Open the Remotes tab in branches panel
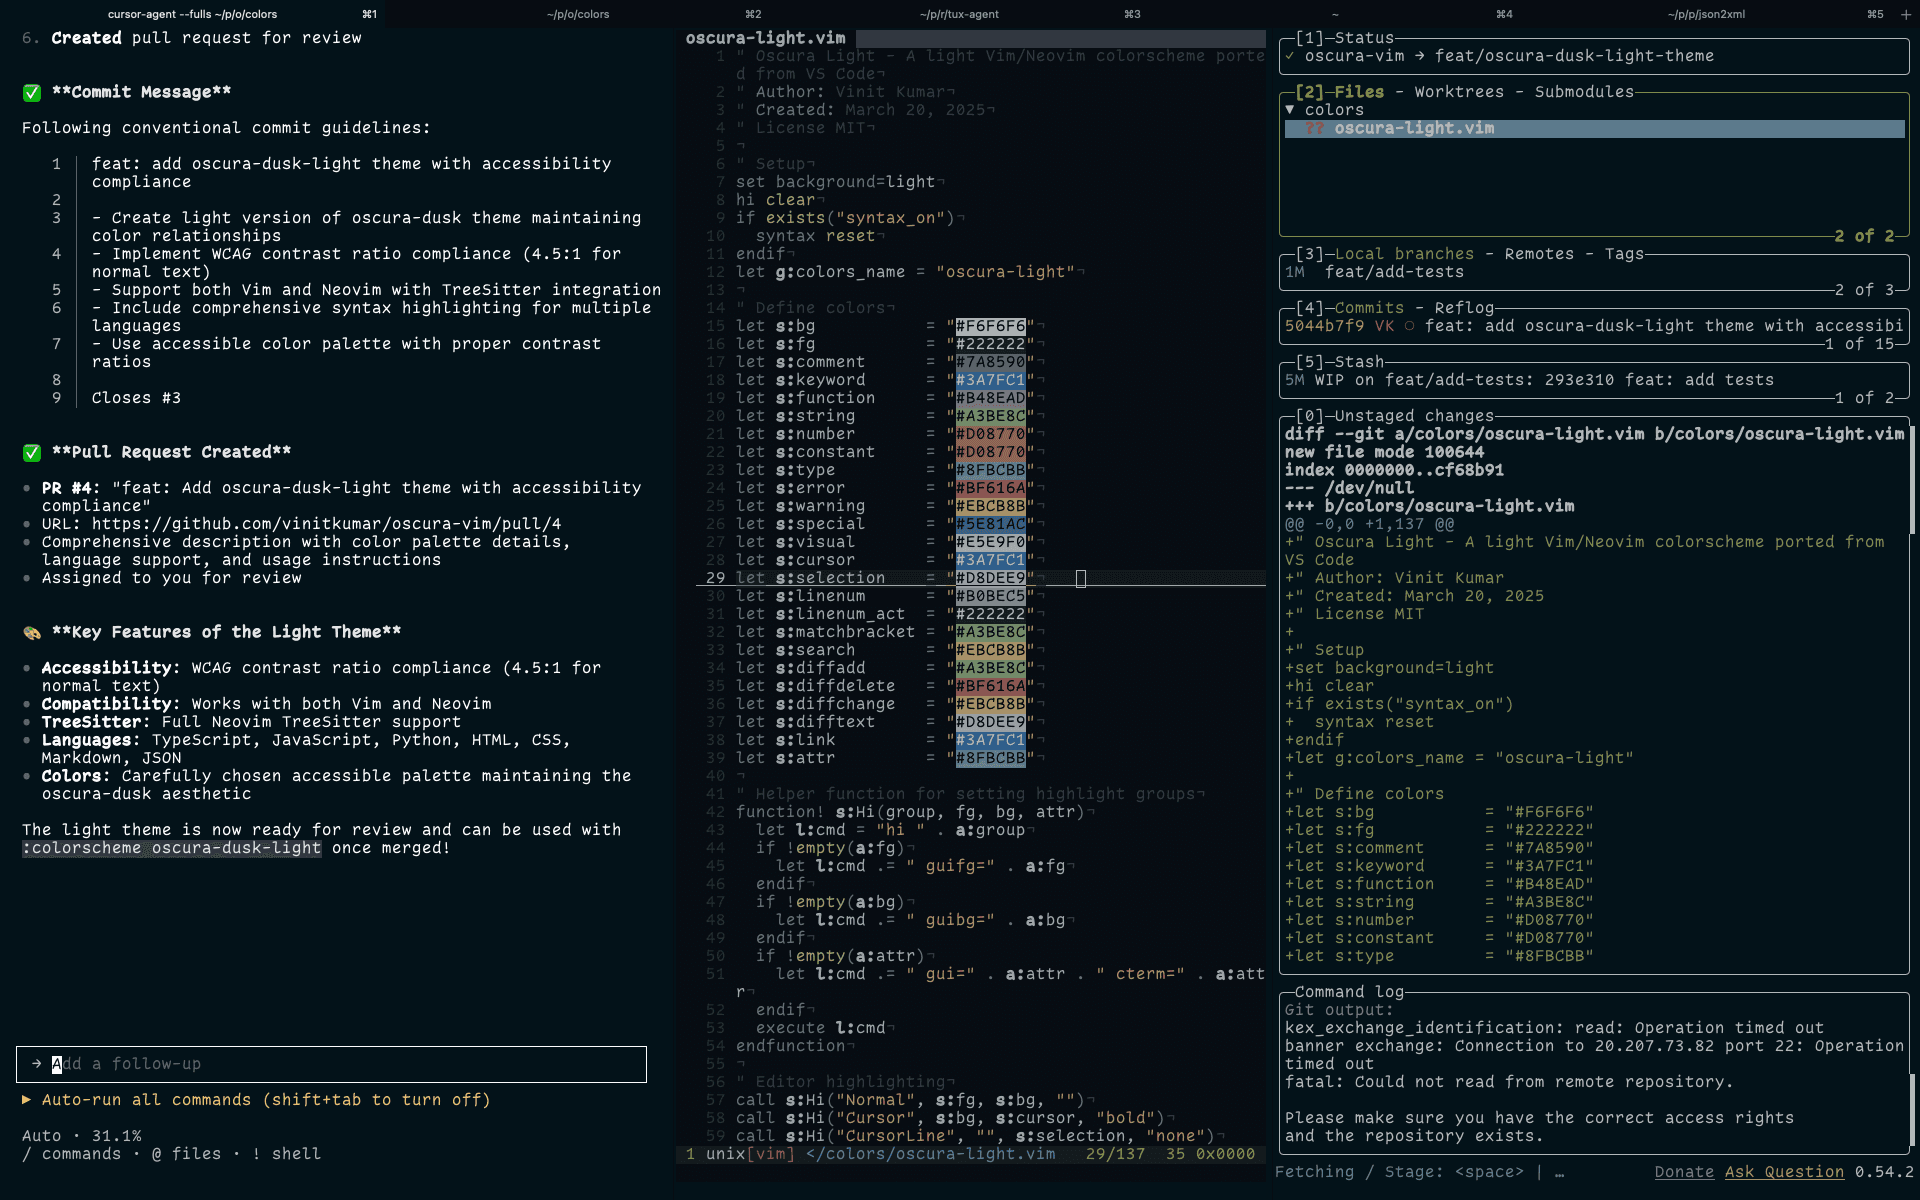1920x1200 pixels. (x=1539, y=254)
